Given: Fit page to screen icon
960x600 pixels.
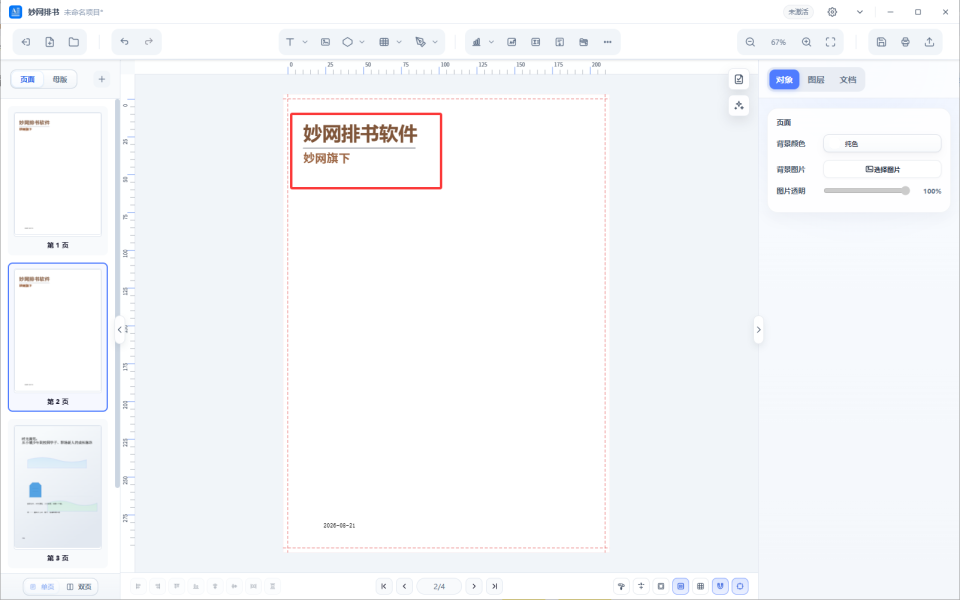Looking at the screenshot, I should [x=830, y=42].
